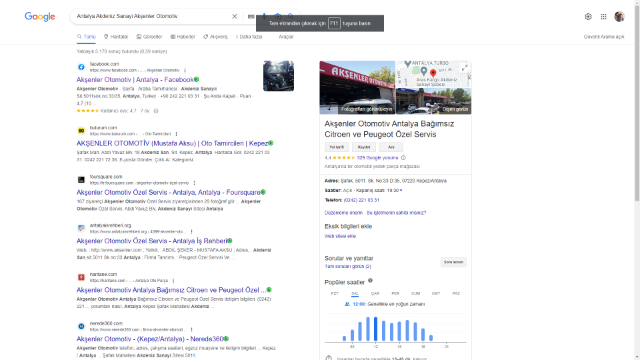Click Tüm soruları görün link
640x360 pixels.
[x=348, y=266]
